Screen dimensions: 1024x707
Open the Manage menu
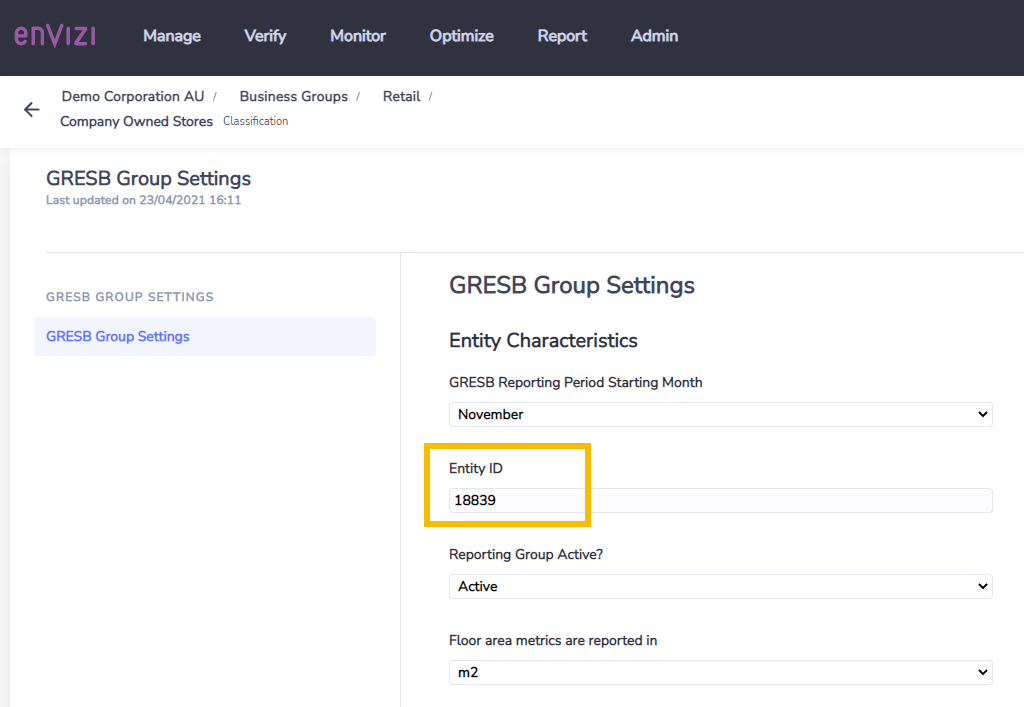coord(172,36)
